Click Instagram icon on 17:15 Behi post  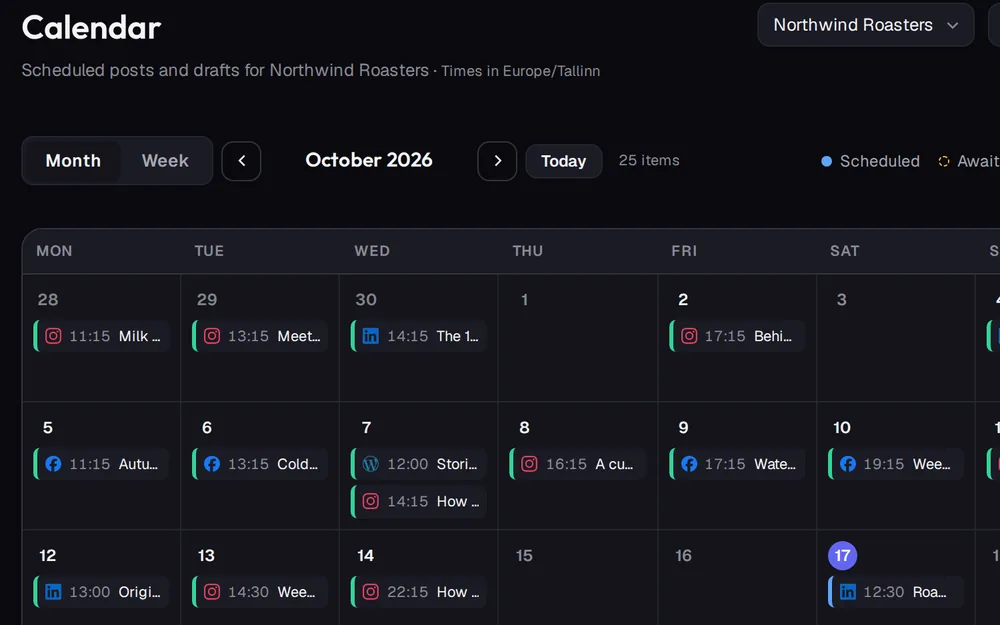click(689, 336)
